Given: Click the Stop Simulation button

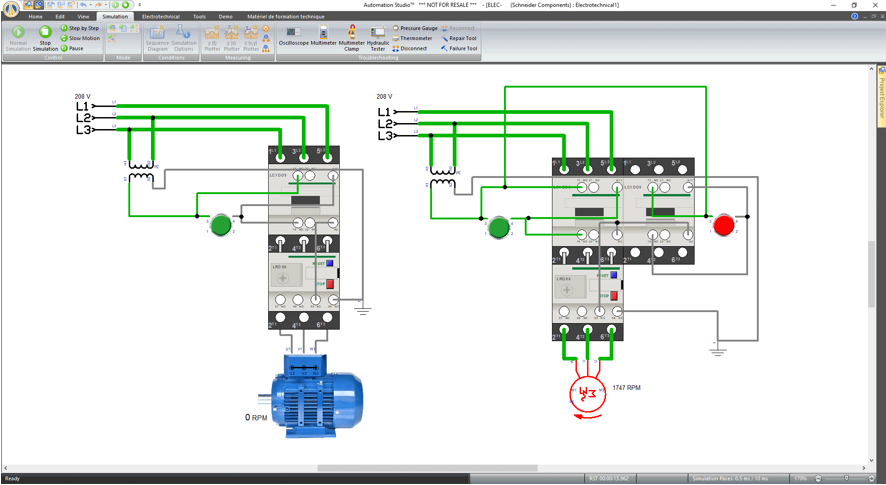Looking at the screenshot, I should pyautogui.click(x=45, y=38).
